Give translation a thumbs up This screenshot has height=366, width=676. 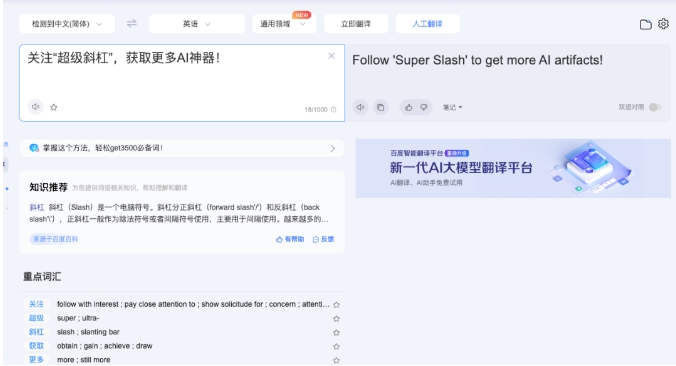point(408,107)
